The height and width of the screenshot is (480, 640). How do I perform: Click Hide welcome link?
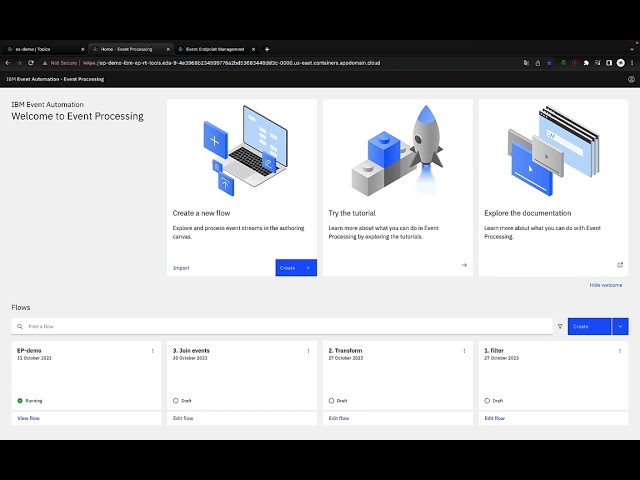[x=606, y=285]
